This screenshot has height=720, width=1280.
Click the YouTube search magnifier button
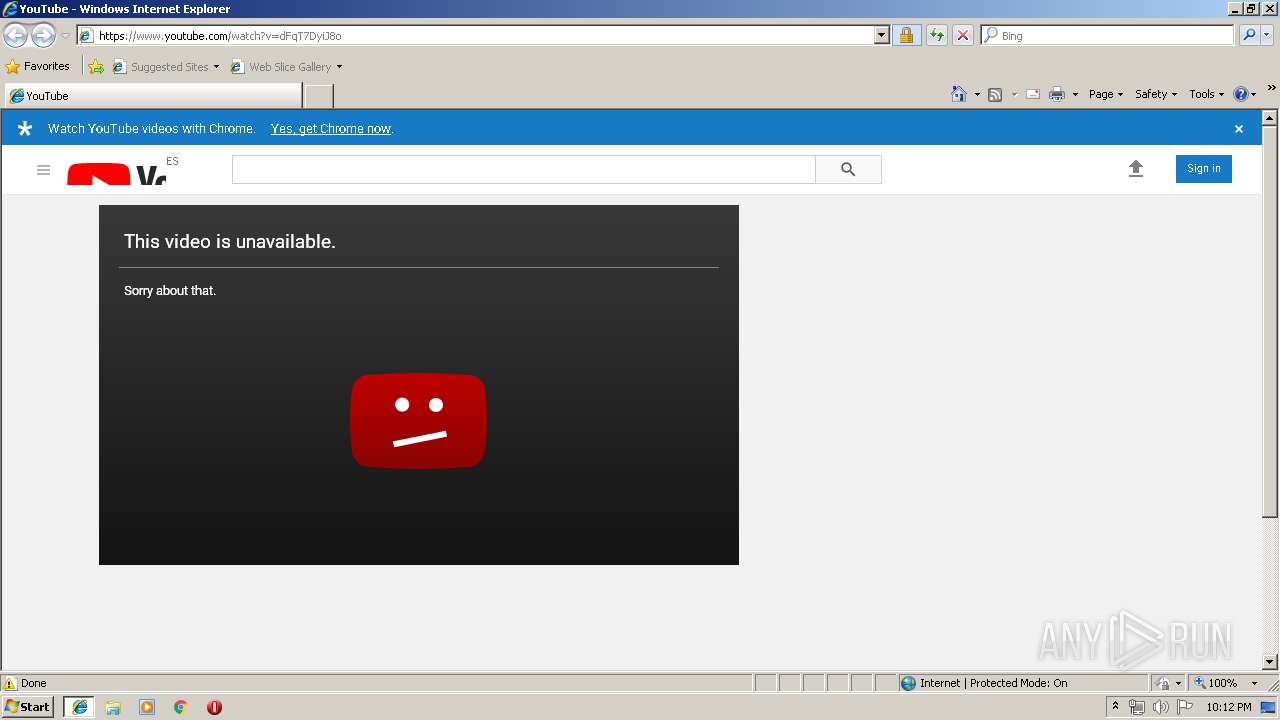point(848,169)
